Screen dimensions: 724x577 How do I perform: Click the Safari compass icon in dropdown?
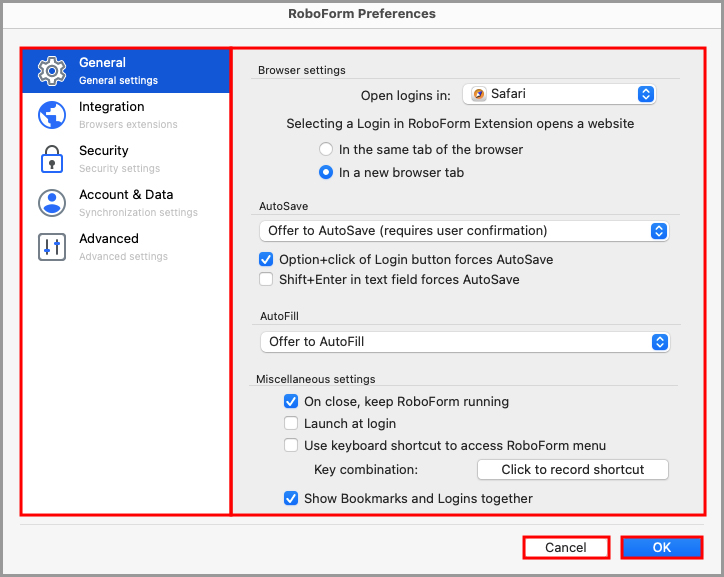click(479, 94)
